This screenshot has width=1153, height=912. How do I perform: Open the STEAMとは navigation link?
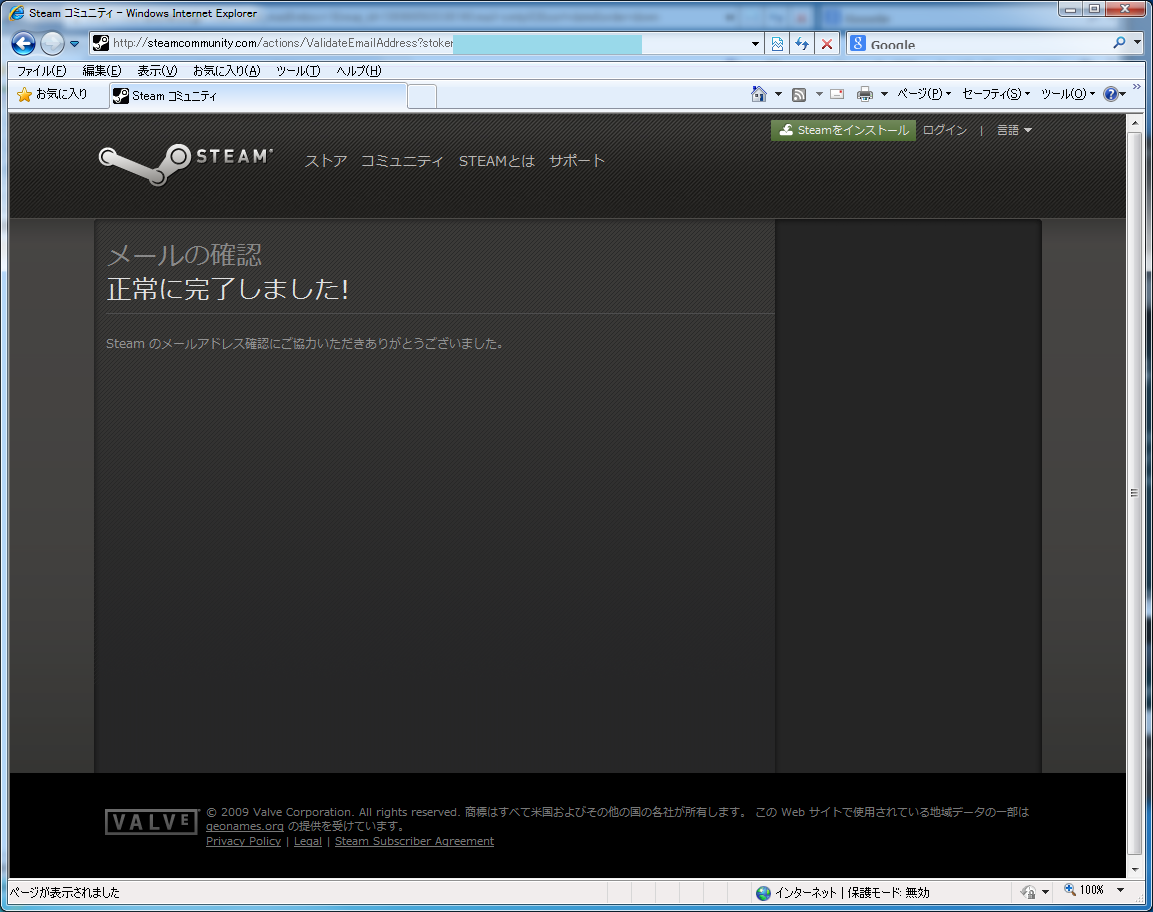[x=496, y=161]
